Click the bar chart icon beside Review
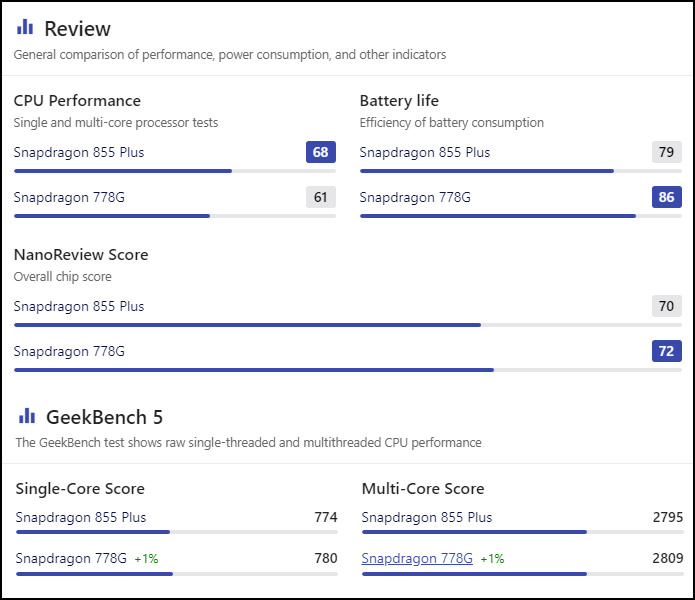Screen dimensions: 695x600 click(x=25, y=27)
